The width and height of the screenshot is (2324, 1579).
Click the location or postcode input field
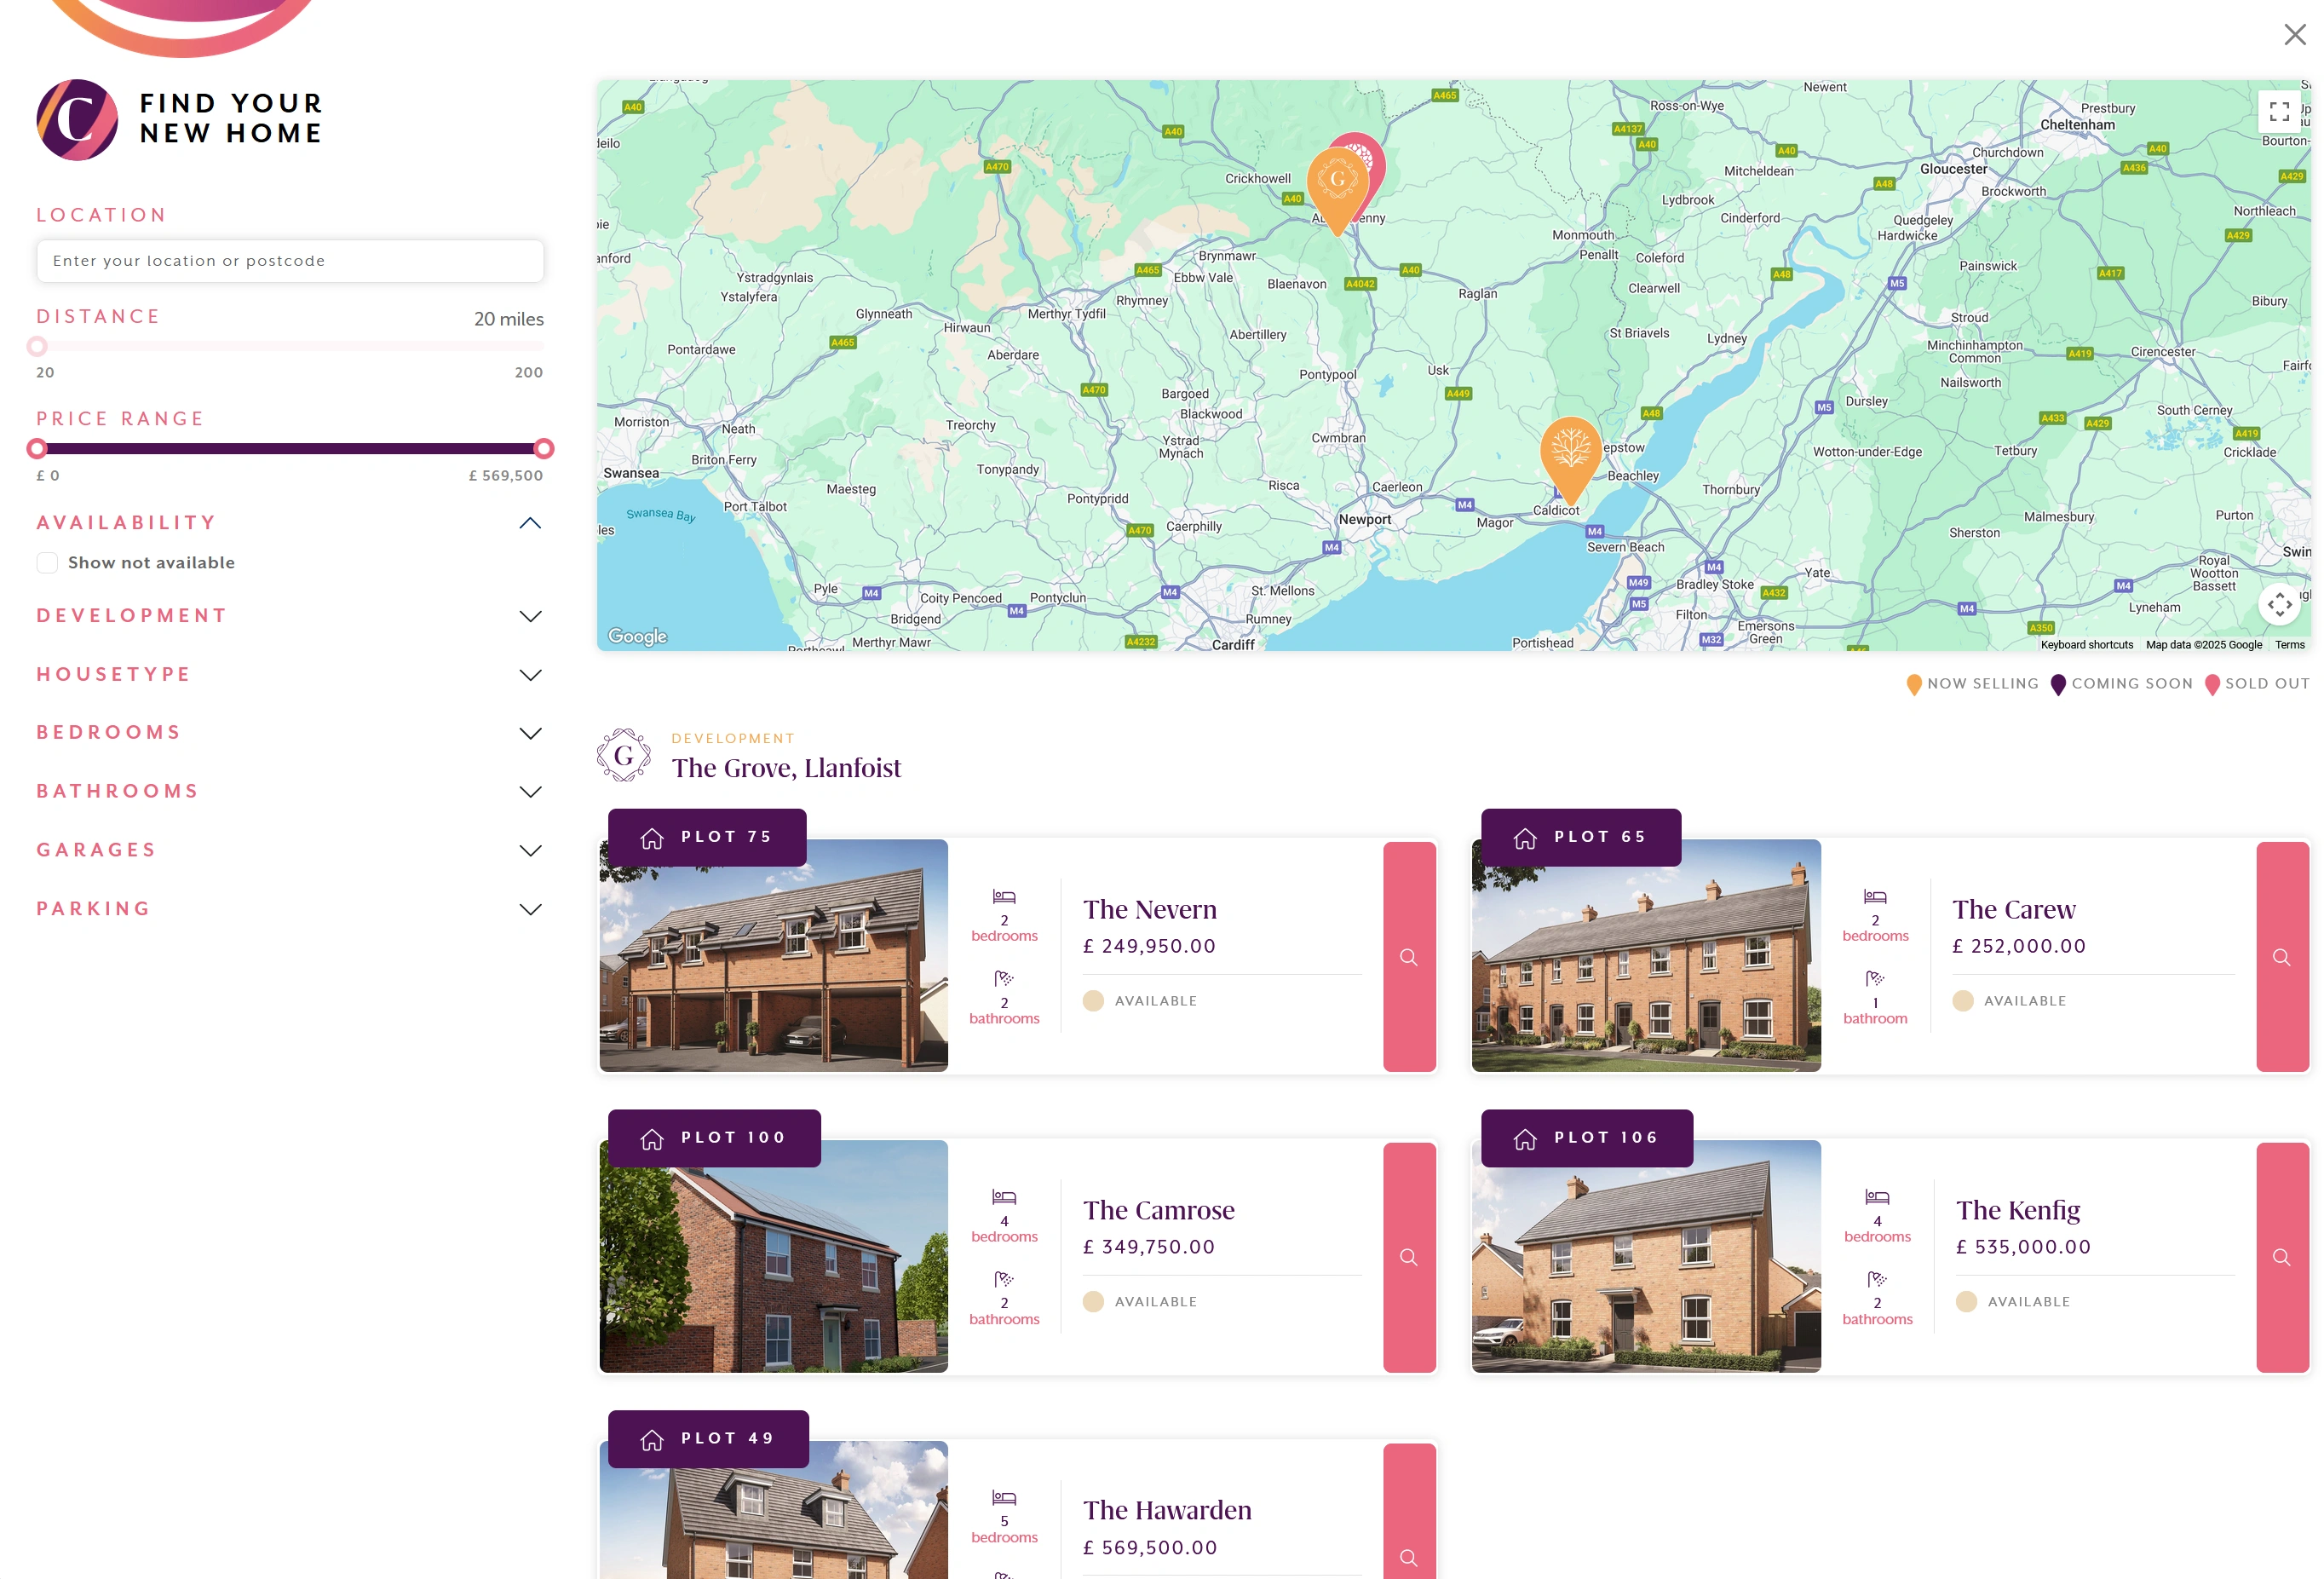(289, 260)
